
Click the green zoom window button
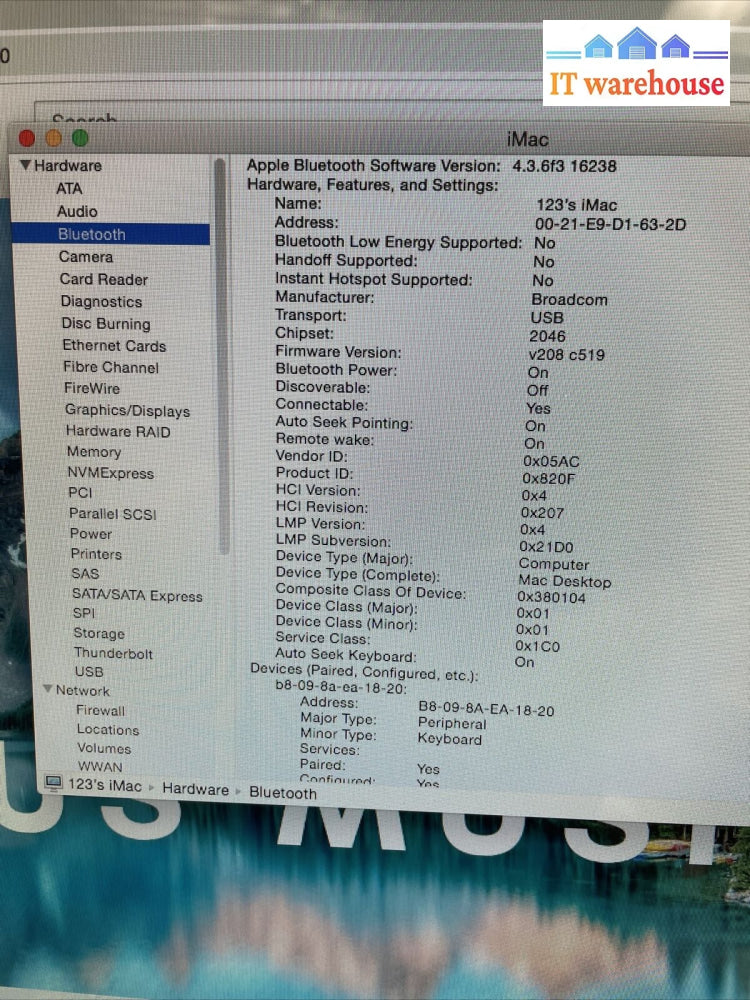pyautogui.click(x=80, y=139)
